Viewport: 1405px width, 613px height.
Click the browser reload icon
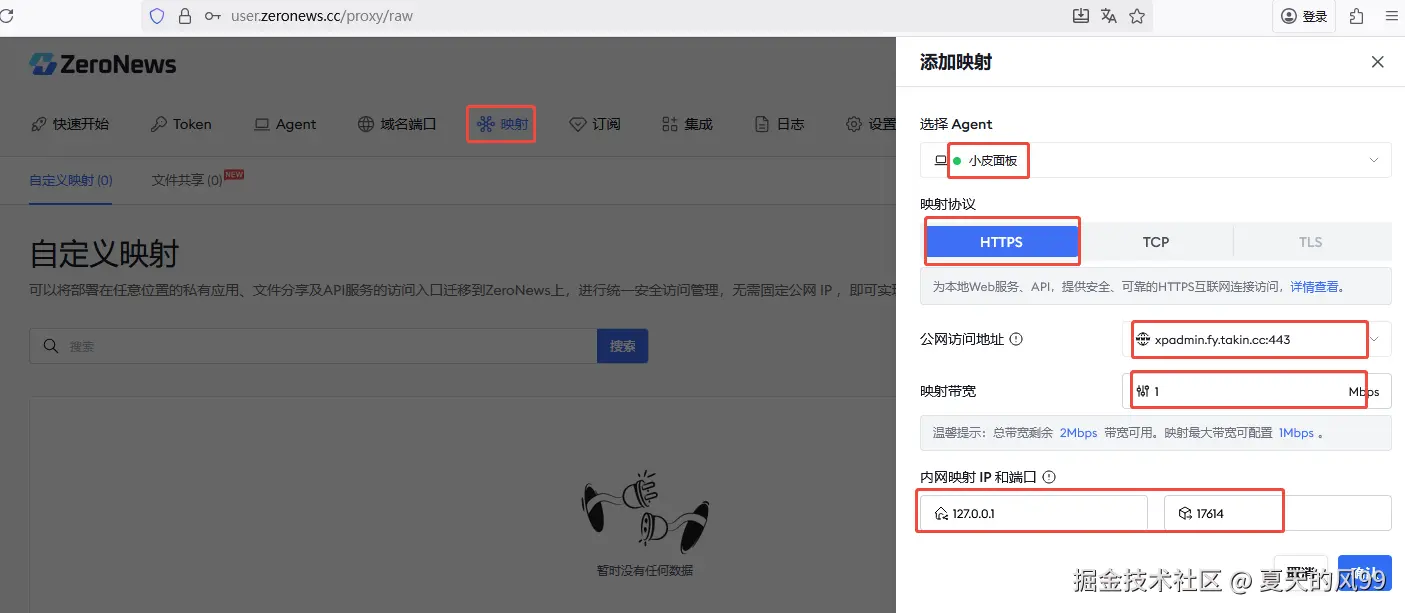(x=5, y=16)
